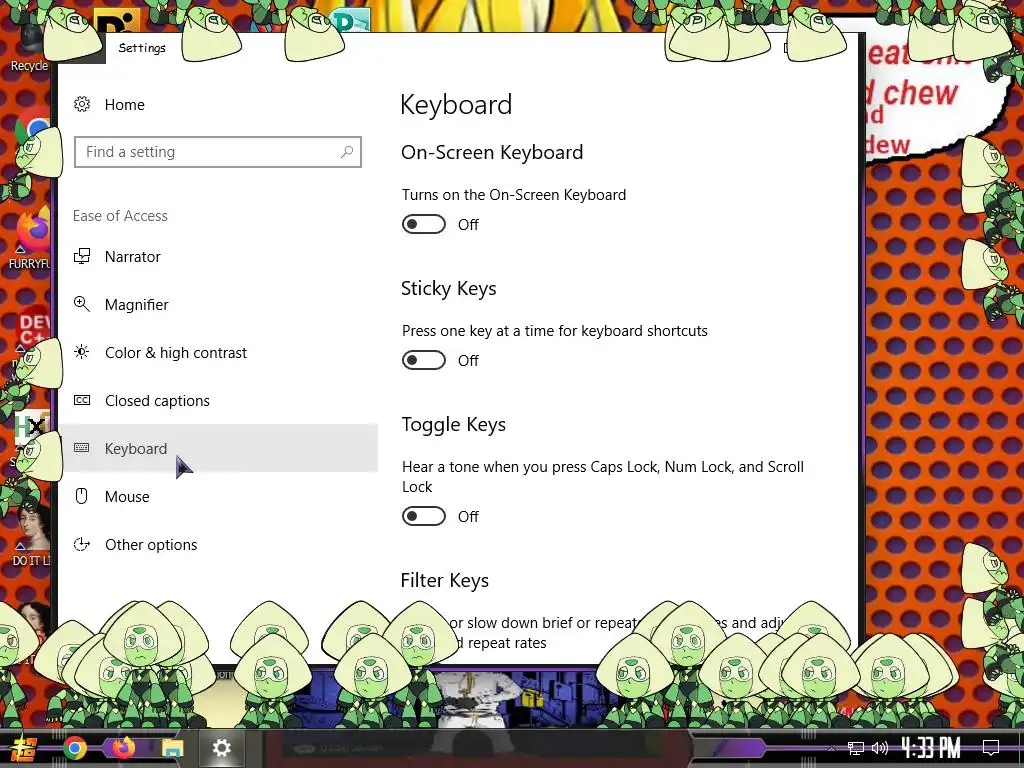Click the Ease of Access label

tap(120, 216)
